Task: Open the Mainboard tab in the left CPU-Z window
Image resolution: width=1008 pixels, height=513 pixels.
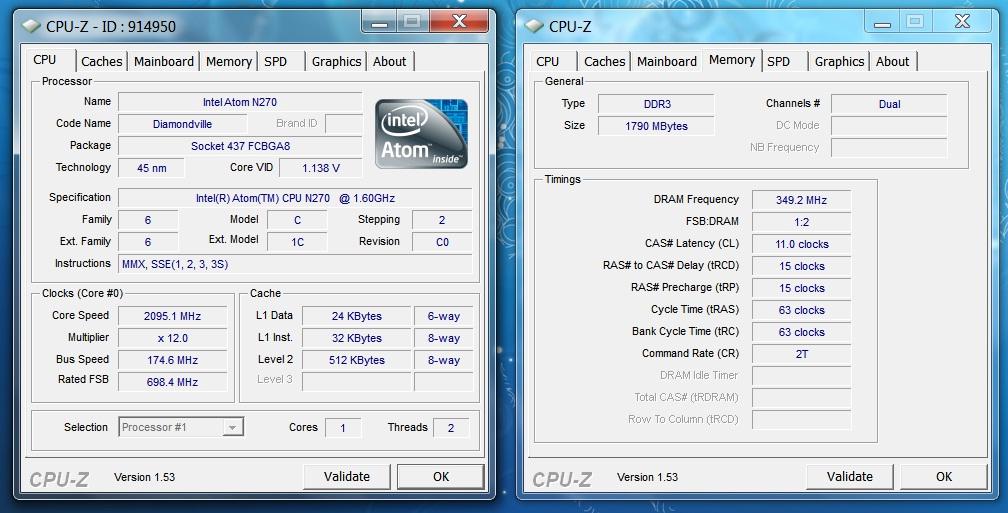Action: 163,62
